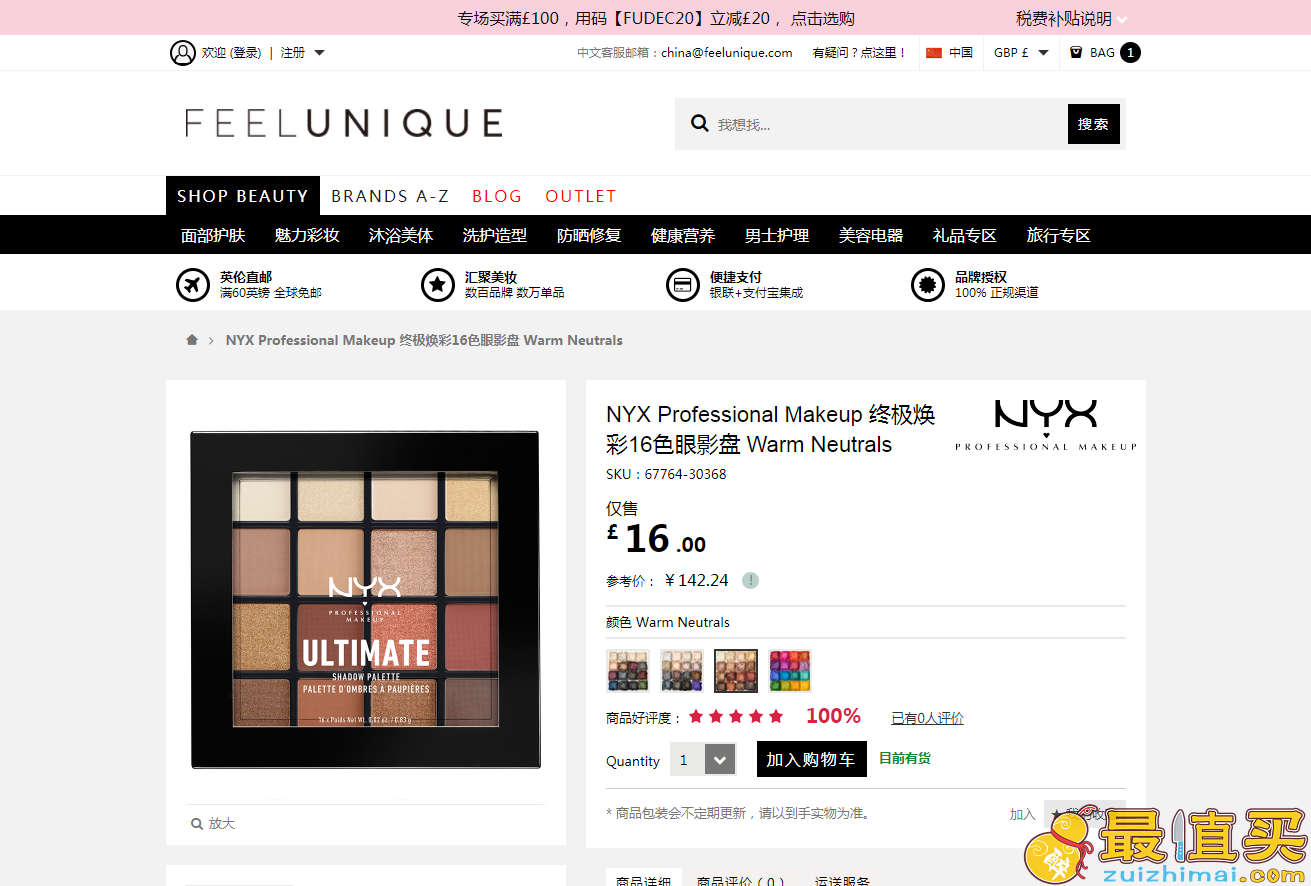Select the second neutral palette color swatch

[682, 671]
